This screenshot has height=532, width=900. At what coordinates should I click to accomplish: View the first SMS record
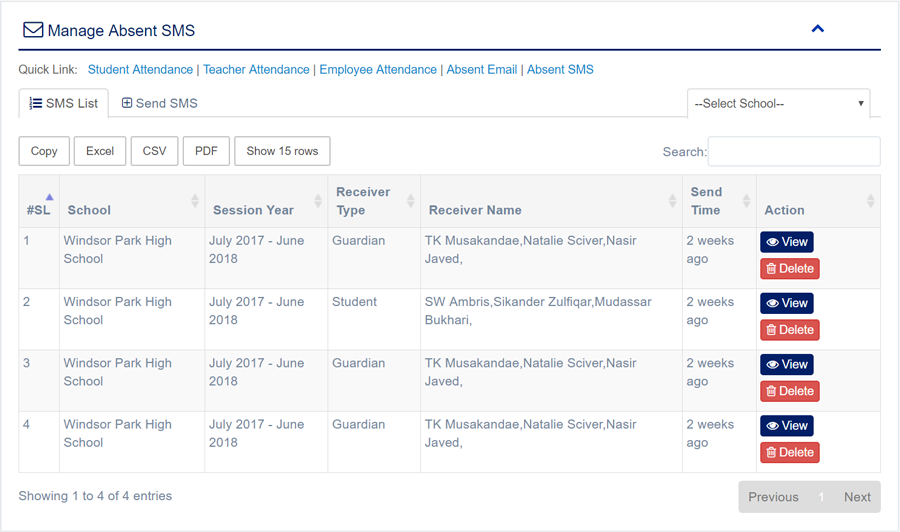click(786, 242)
